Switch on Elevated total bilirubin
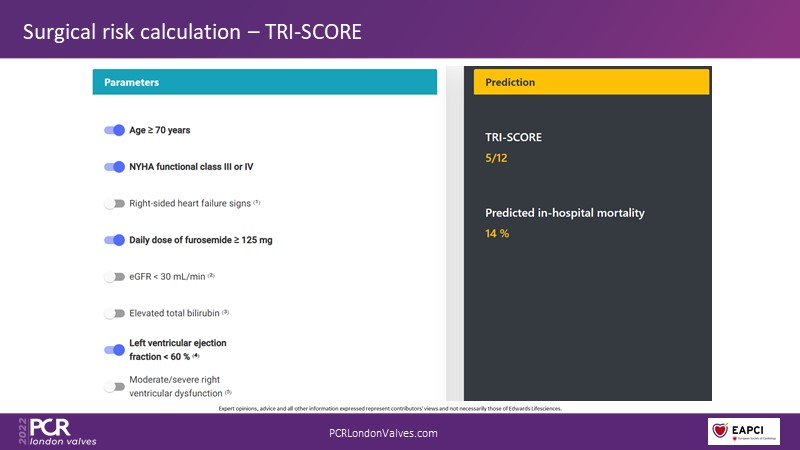800x450 pixels. click(114, 313)
